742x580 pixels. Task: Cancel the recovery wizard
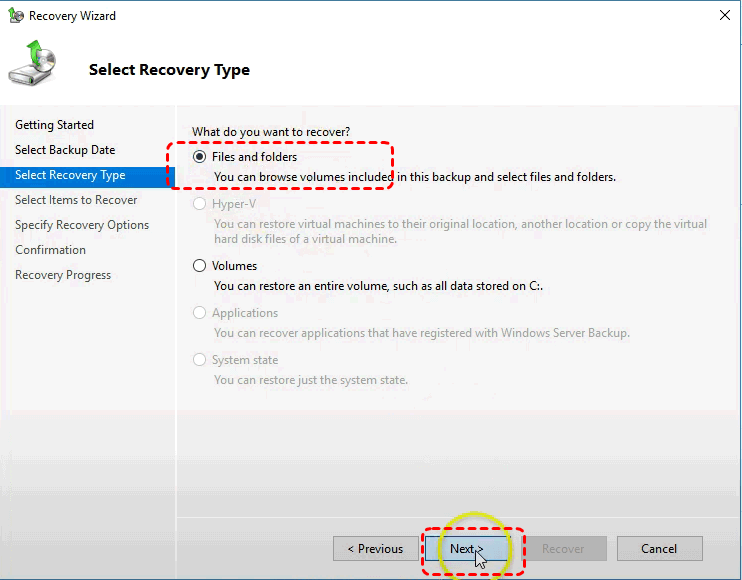click(x=659, y=549)
